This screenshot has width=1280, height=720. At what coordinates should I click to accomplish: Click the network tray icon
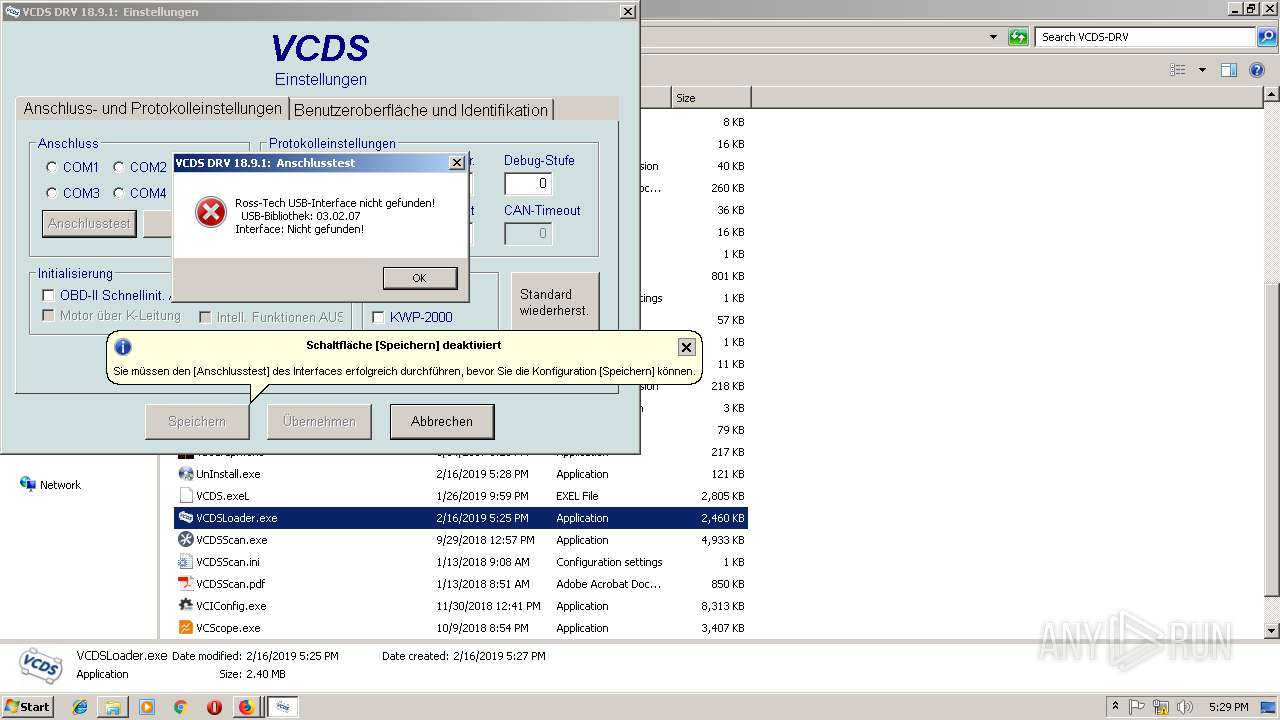coord(1162,707)
